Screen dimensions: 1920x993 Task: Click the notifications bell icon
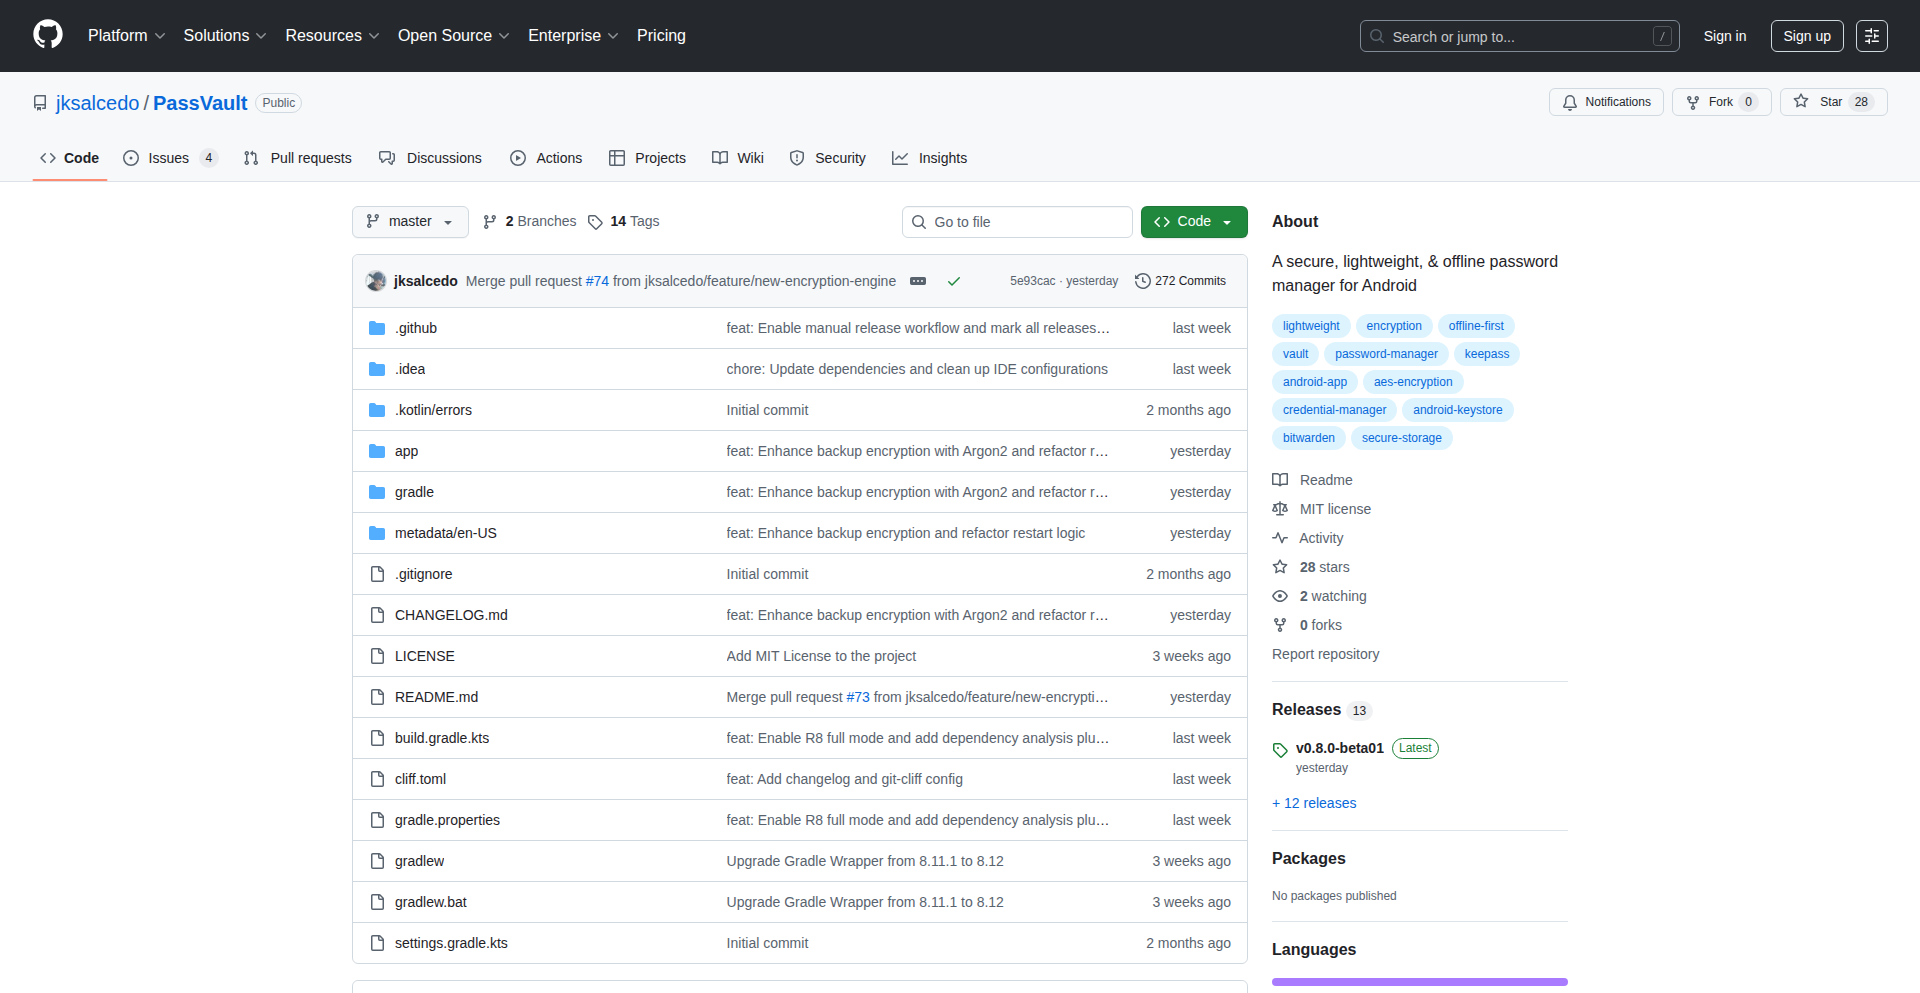coord(1570,101)
